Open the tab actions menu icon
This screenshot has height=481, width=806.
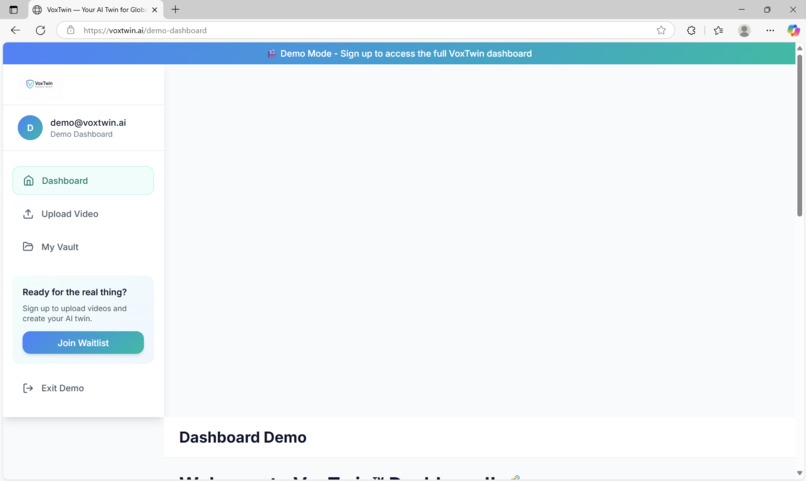[x=14, y=10]
